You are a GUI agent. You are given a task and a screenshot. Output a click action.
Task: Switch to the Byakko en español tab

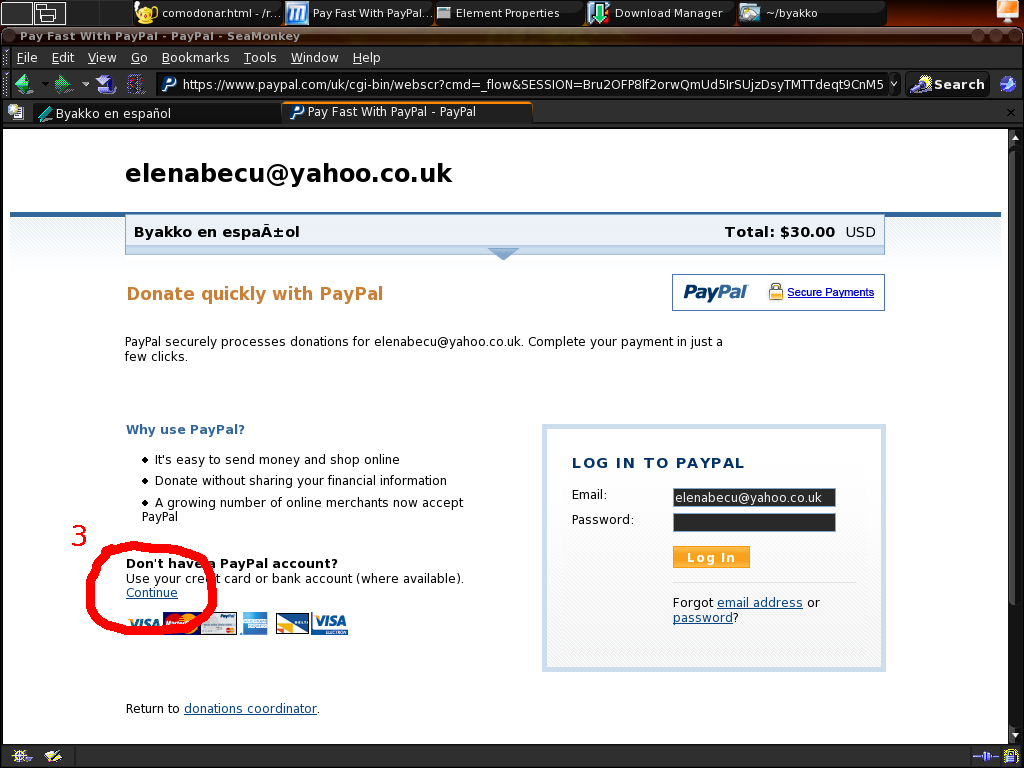[x=157, y=113]
